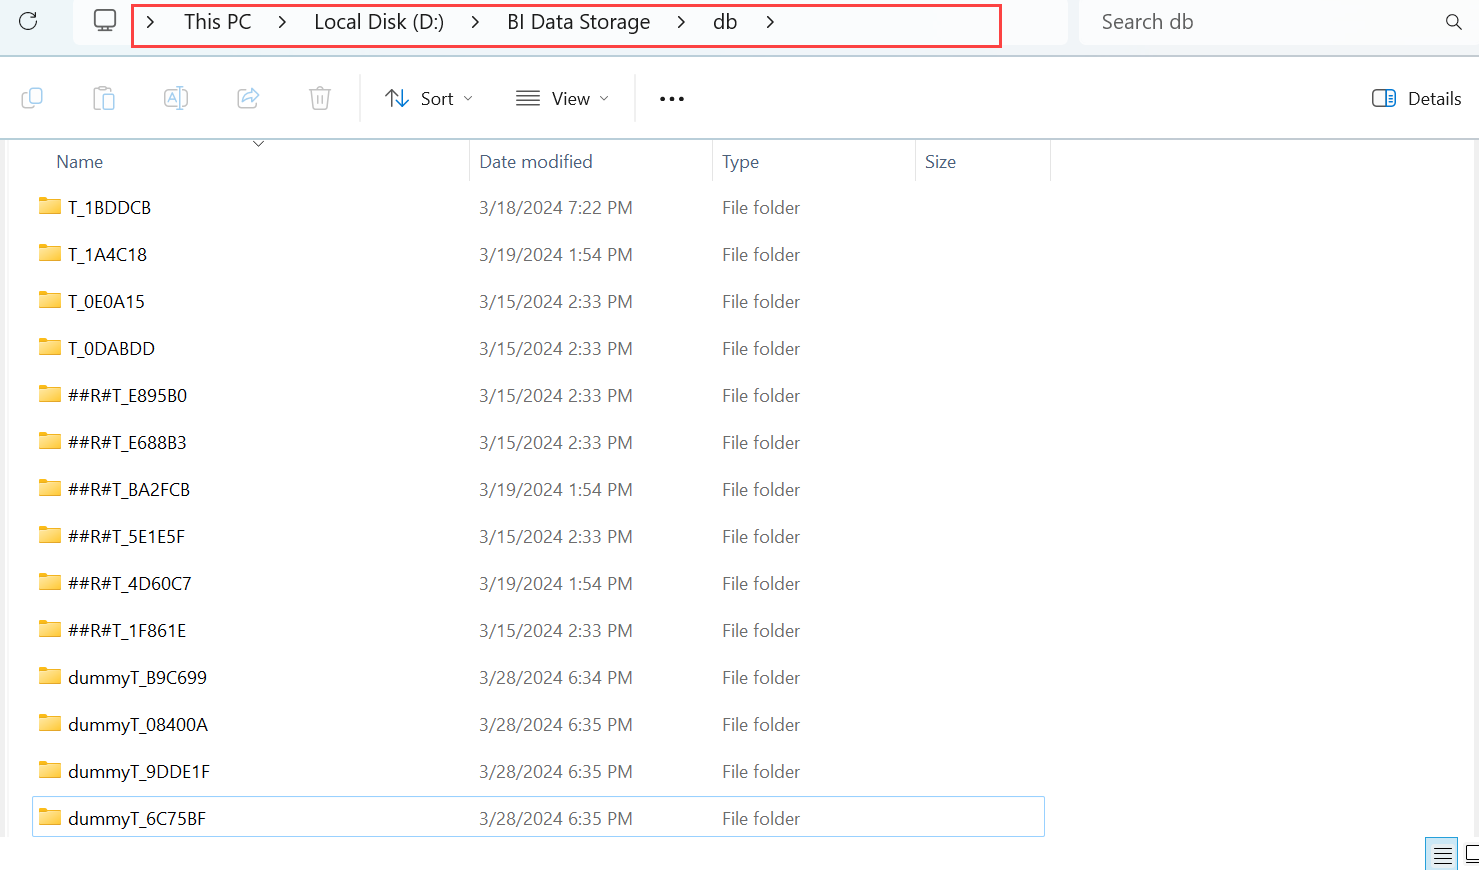1479x870 pixels.
Task: Select the Copy icon
Action: pos(32,97)
